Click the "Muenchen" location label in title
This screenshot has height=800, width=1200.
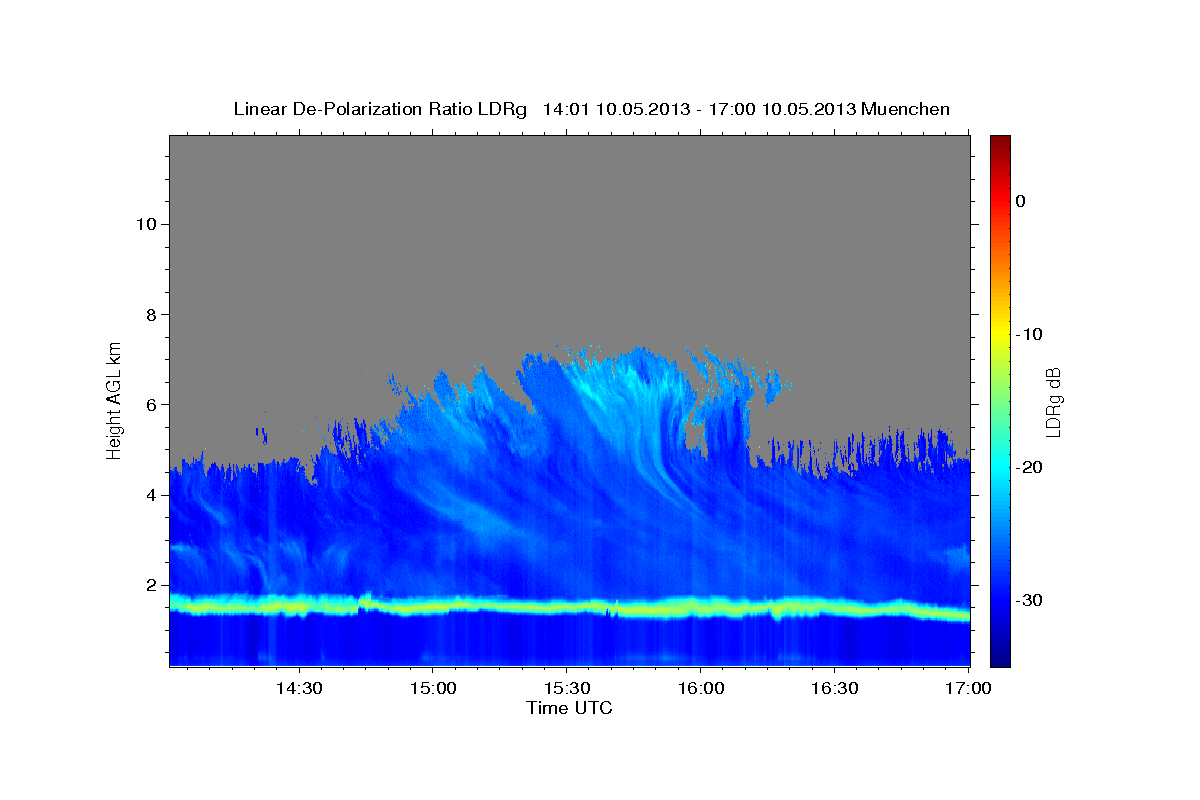906,109
